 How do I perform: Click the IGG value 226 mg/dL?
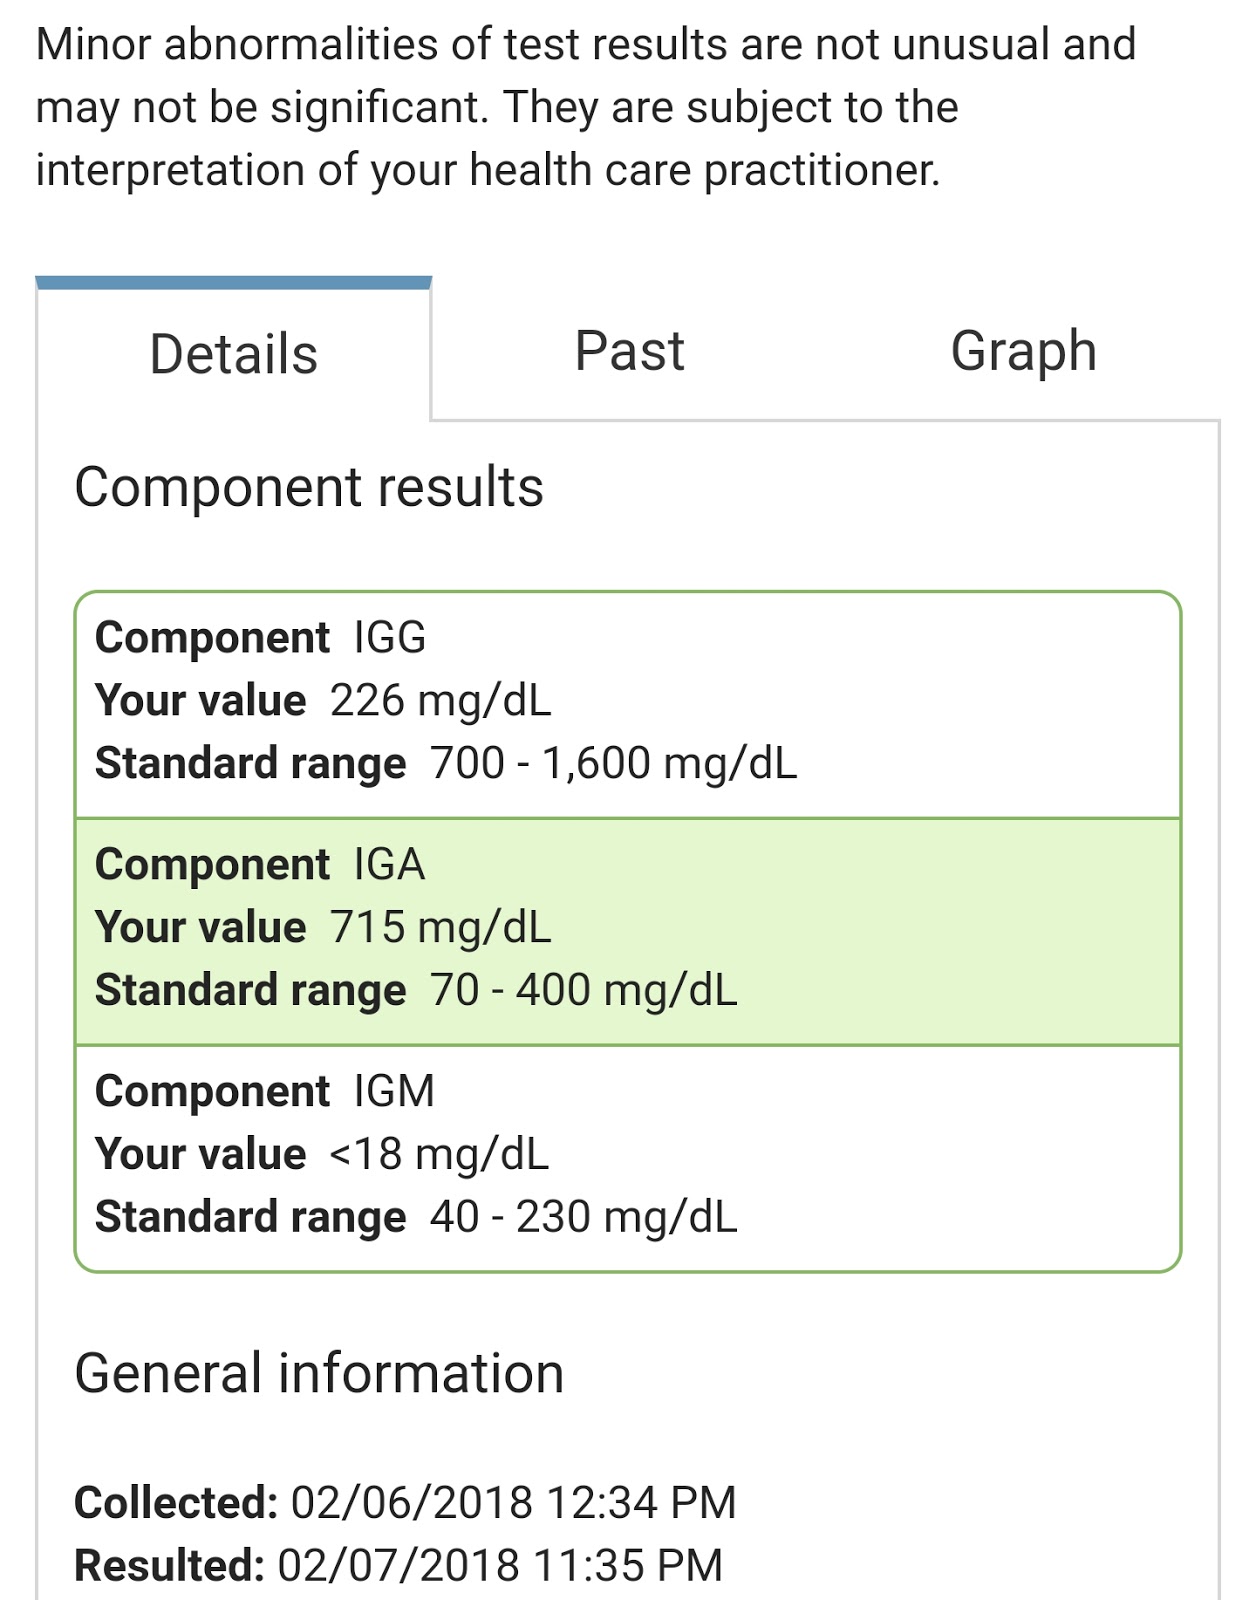[x=440, y=701]
